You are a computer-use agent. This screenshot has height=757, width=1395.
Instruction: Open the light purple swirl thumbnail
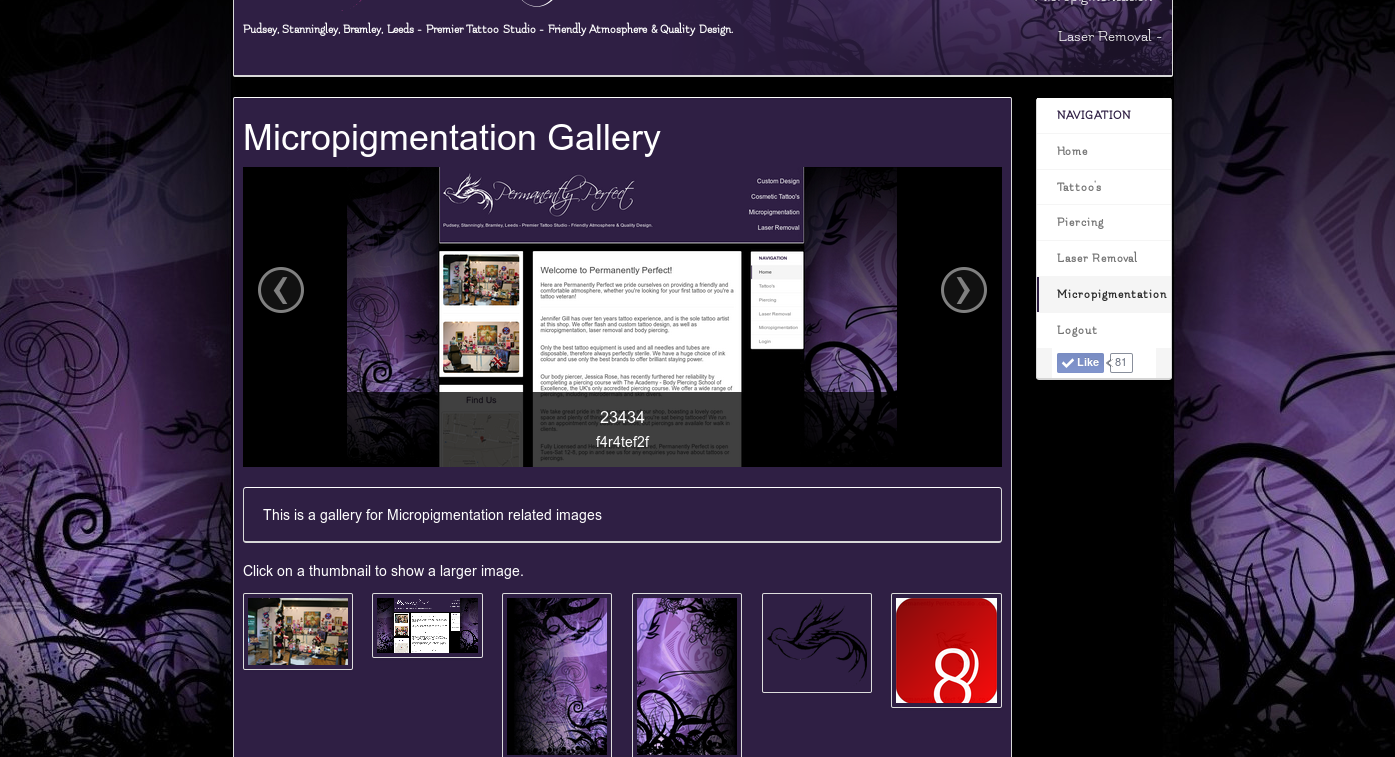click(687, 675)
